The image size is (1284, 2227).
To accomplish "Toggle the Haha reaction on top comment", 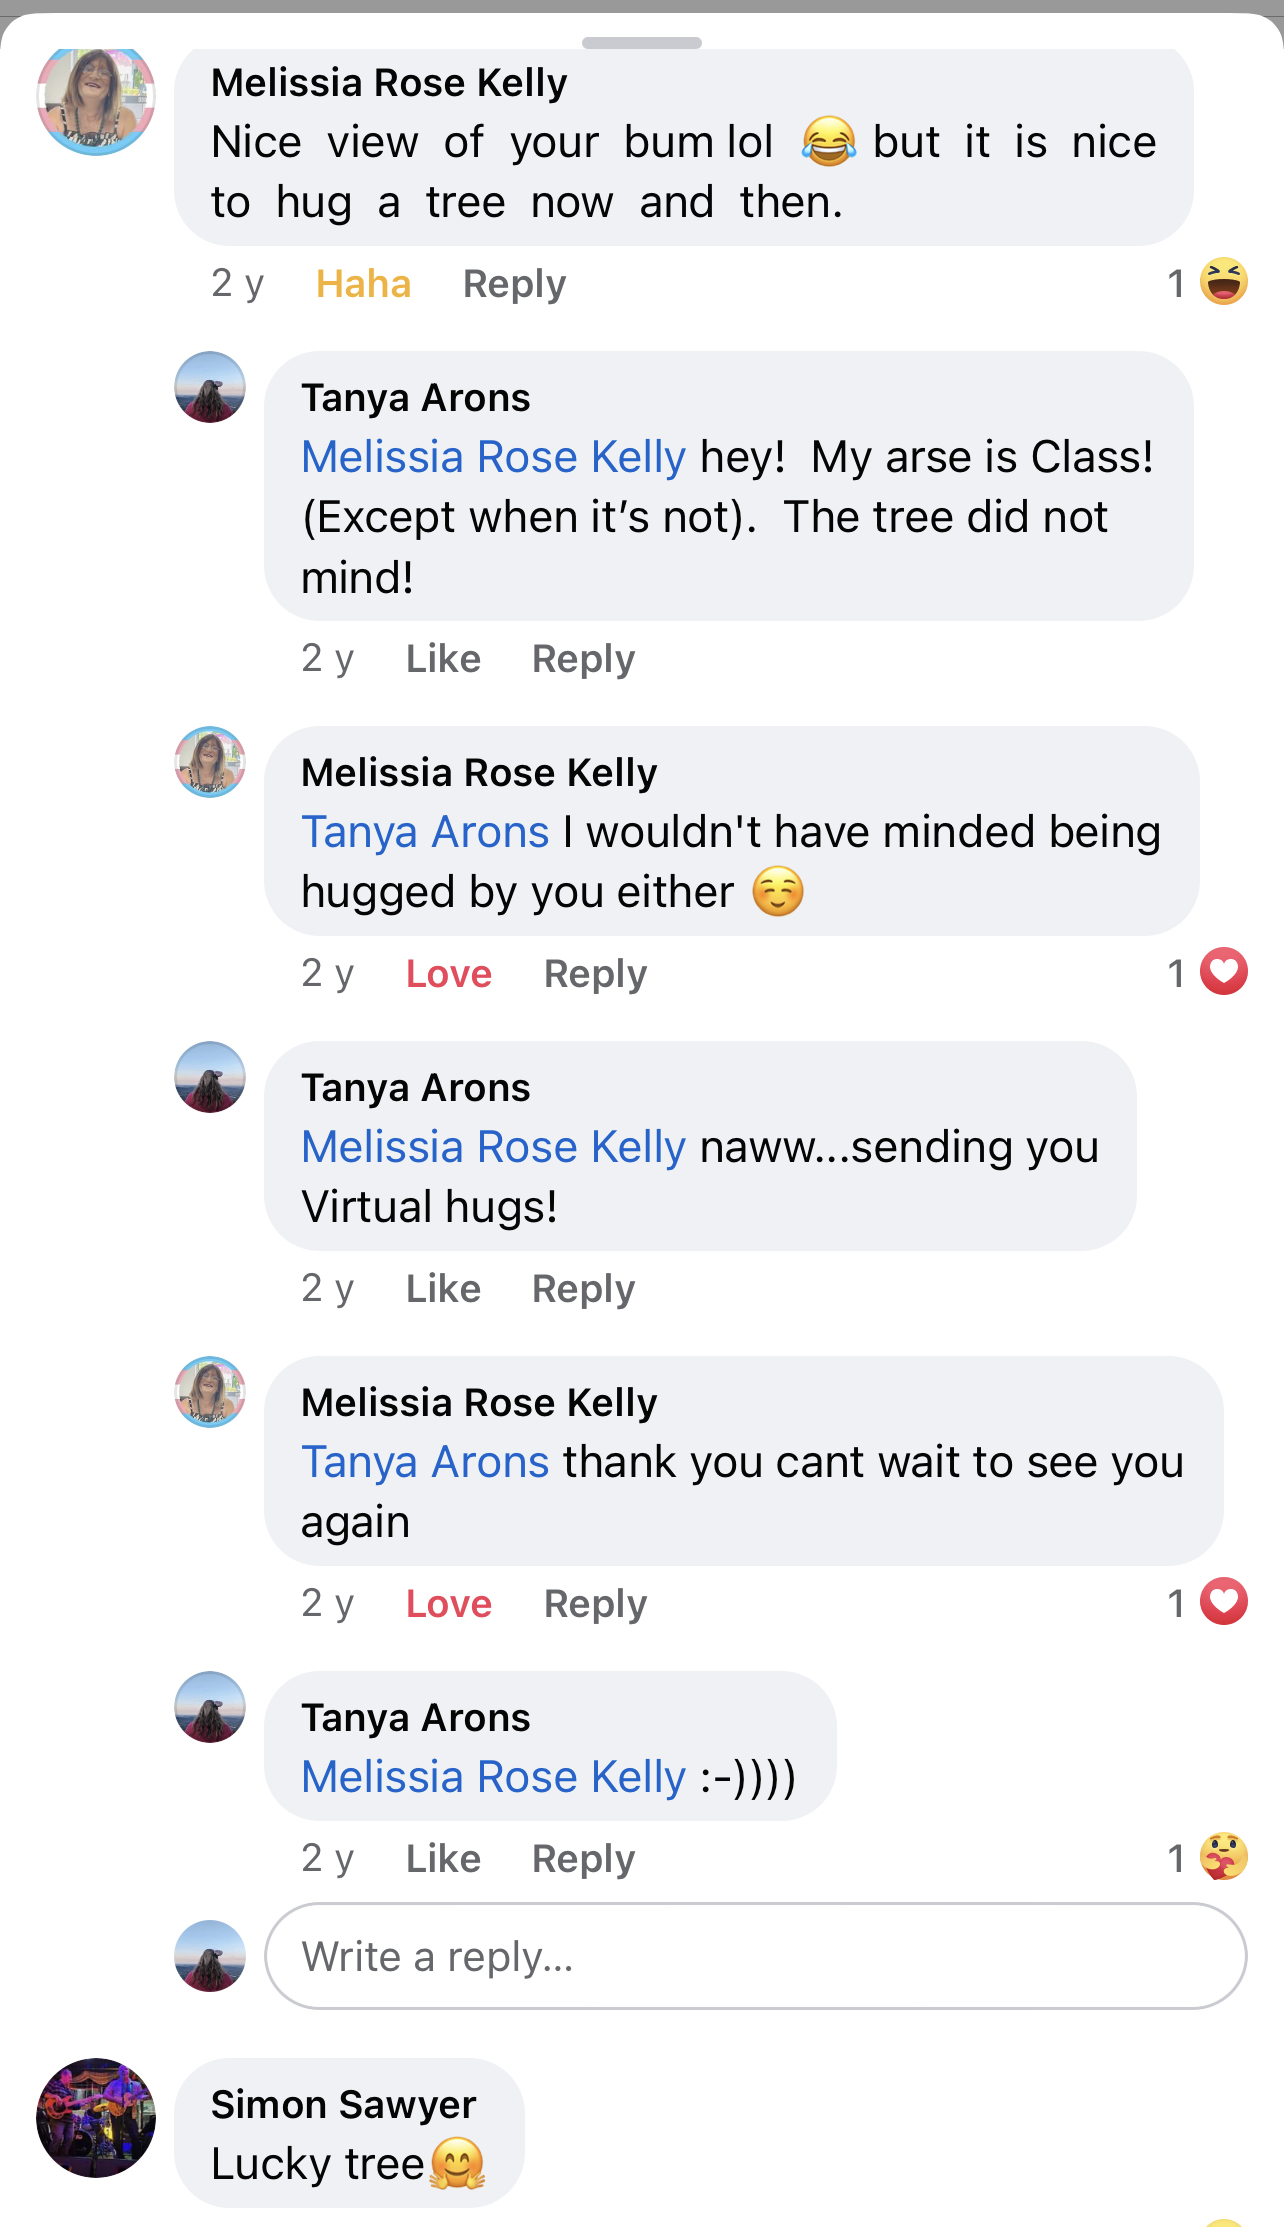I will click(363, 284).
